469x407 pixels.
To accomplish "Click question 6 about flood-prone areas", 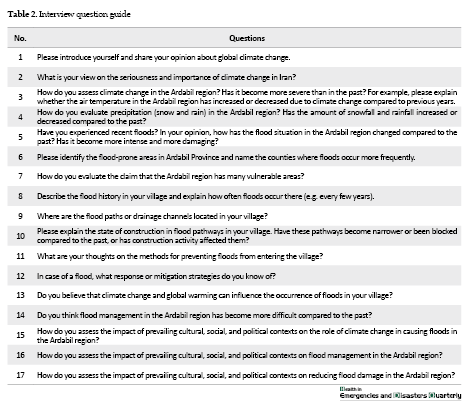I will click(x=226, y=157).
